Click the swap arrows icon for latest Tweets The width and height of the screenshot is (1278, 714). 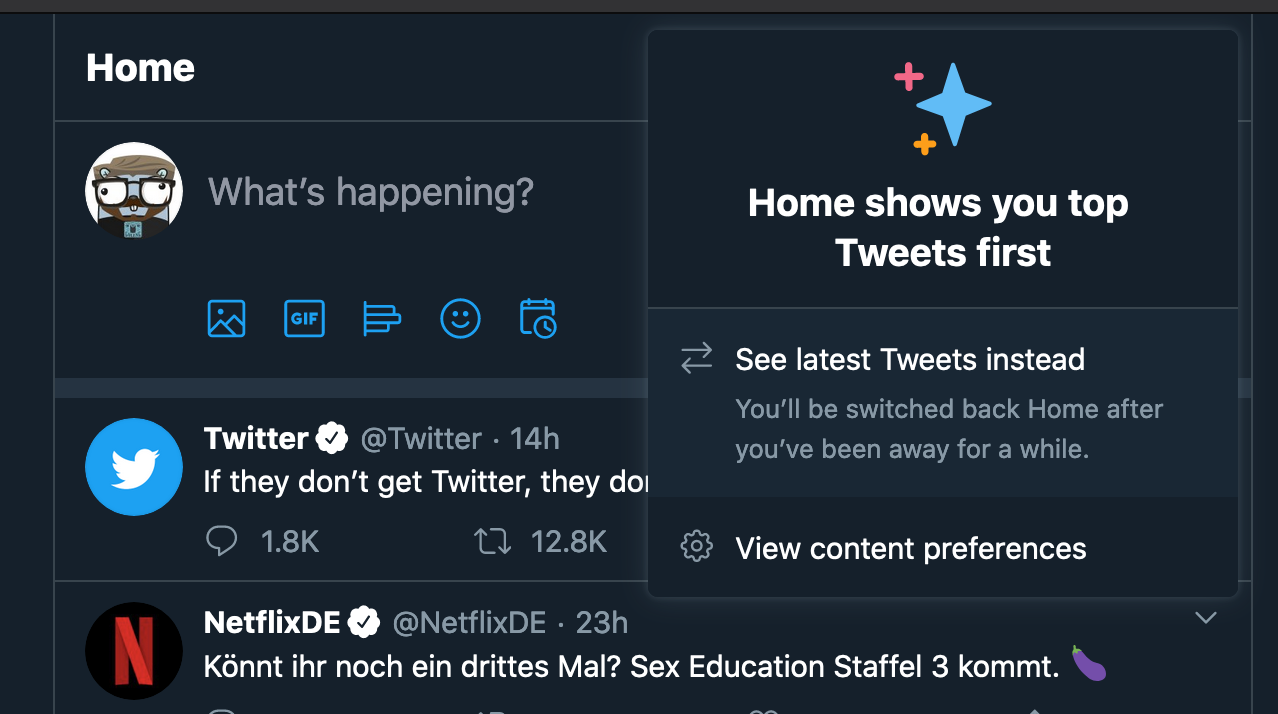(x=696, y=358)
